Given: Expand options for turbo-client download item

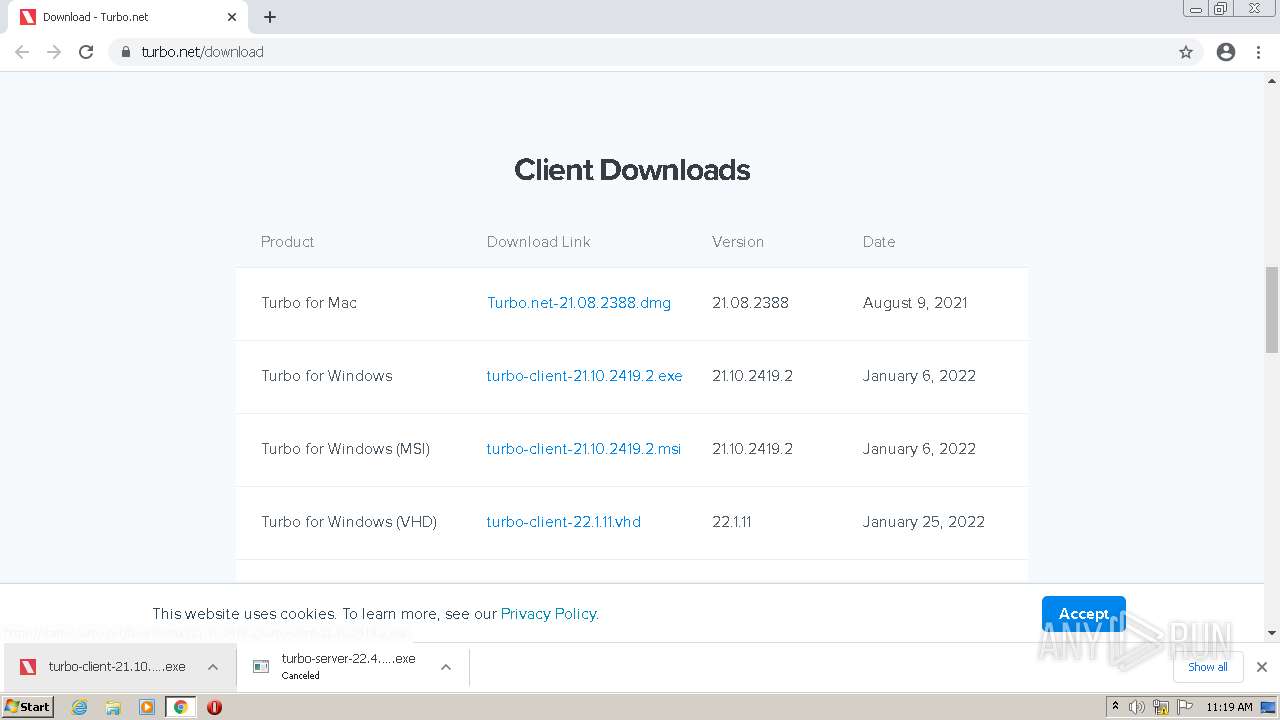Looking at the screenshot, I should [x=213, y=667].
